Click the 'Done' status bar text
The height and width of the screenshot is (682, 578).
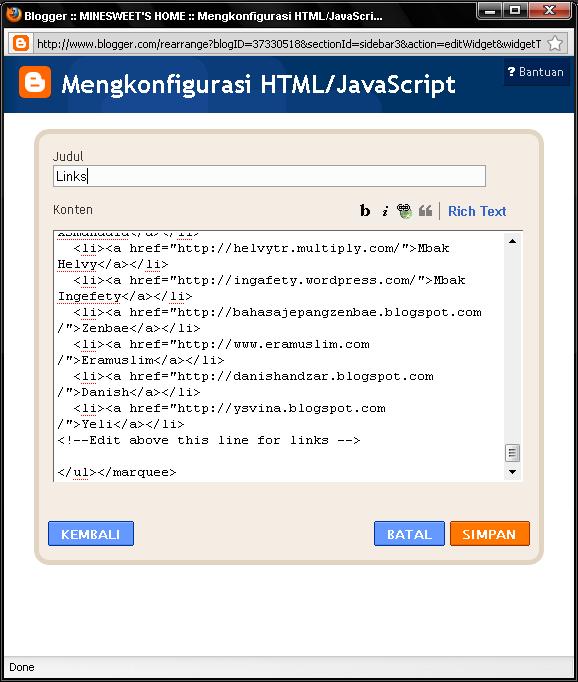22,667
